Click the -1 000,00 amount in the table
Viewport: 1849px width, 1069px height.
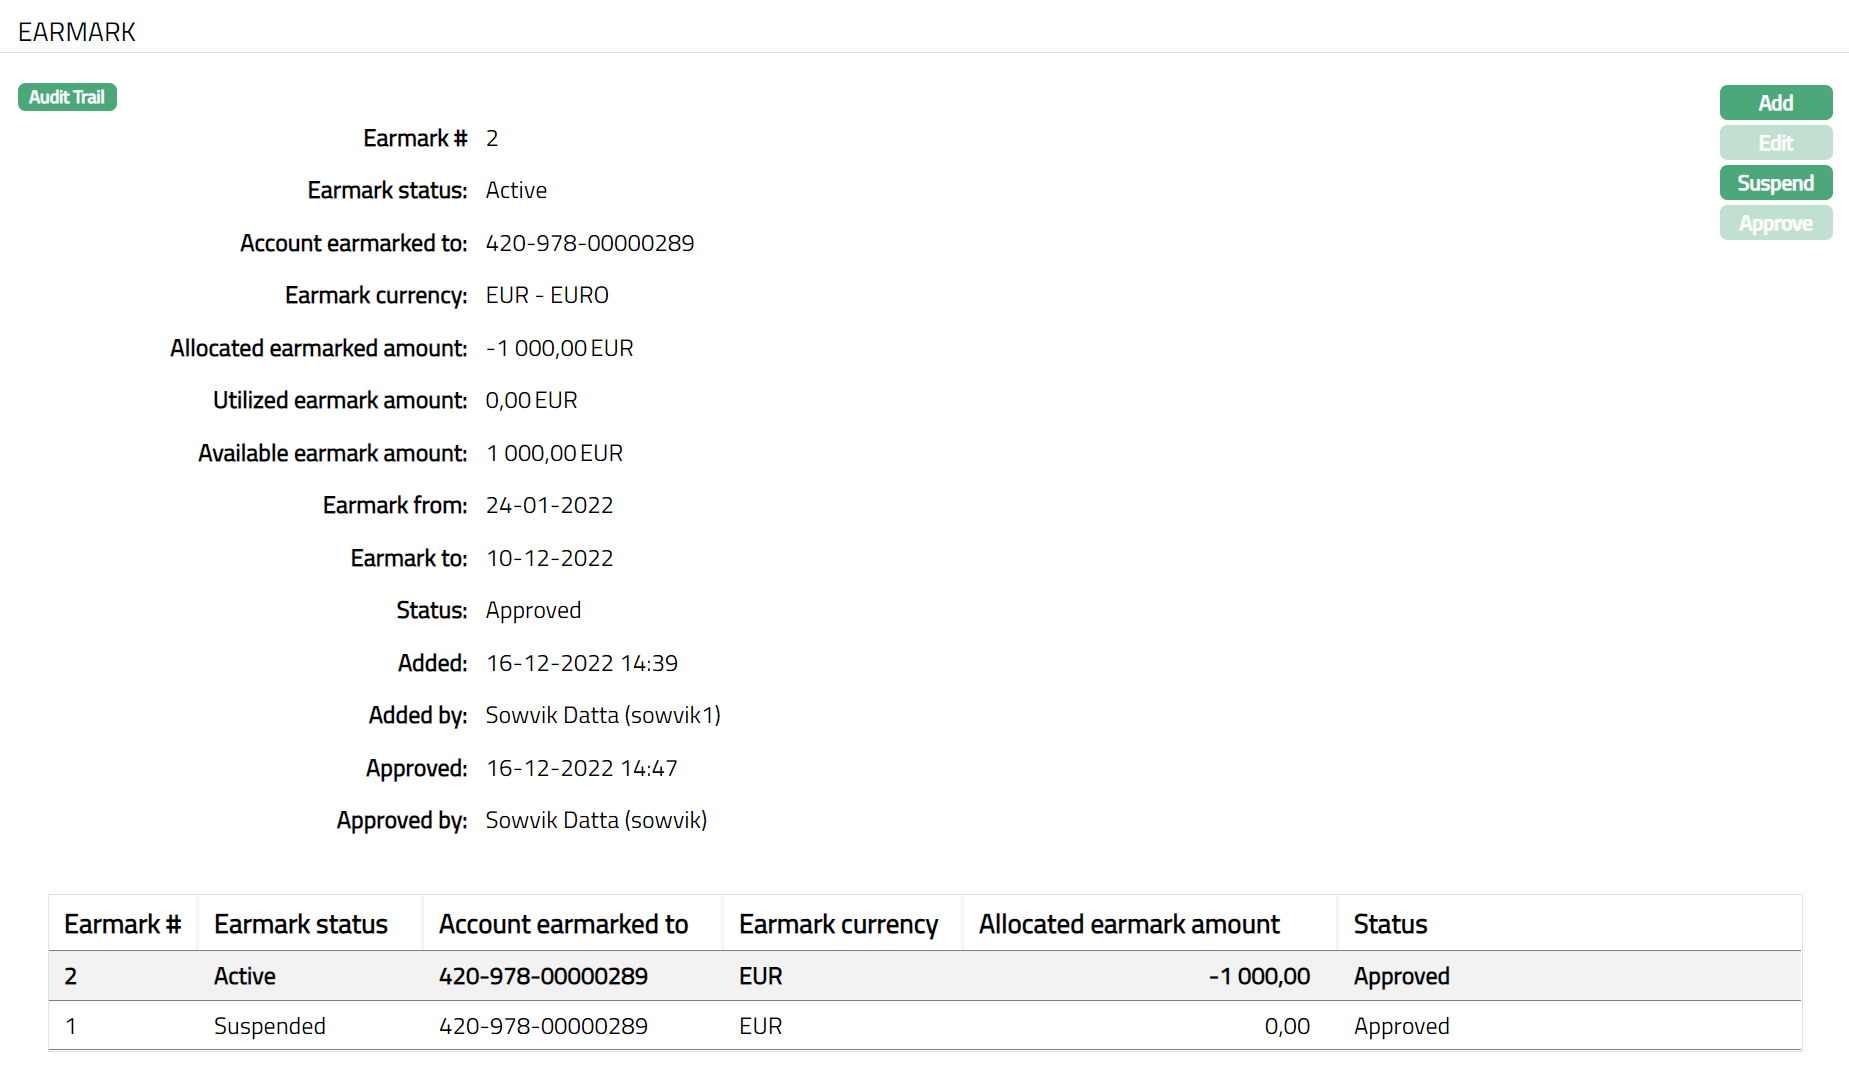click(1258, 976)
